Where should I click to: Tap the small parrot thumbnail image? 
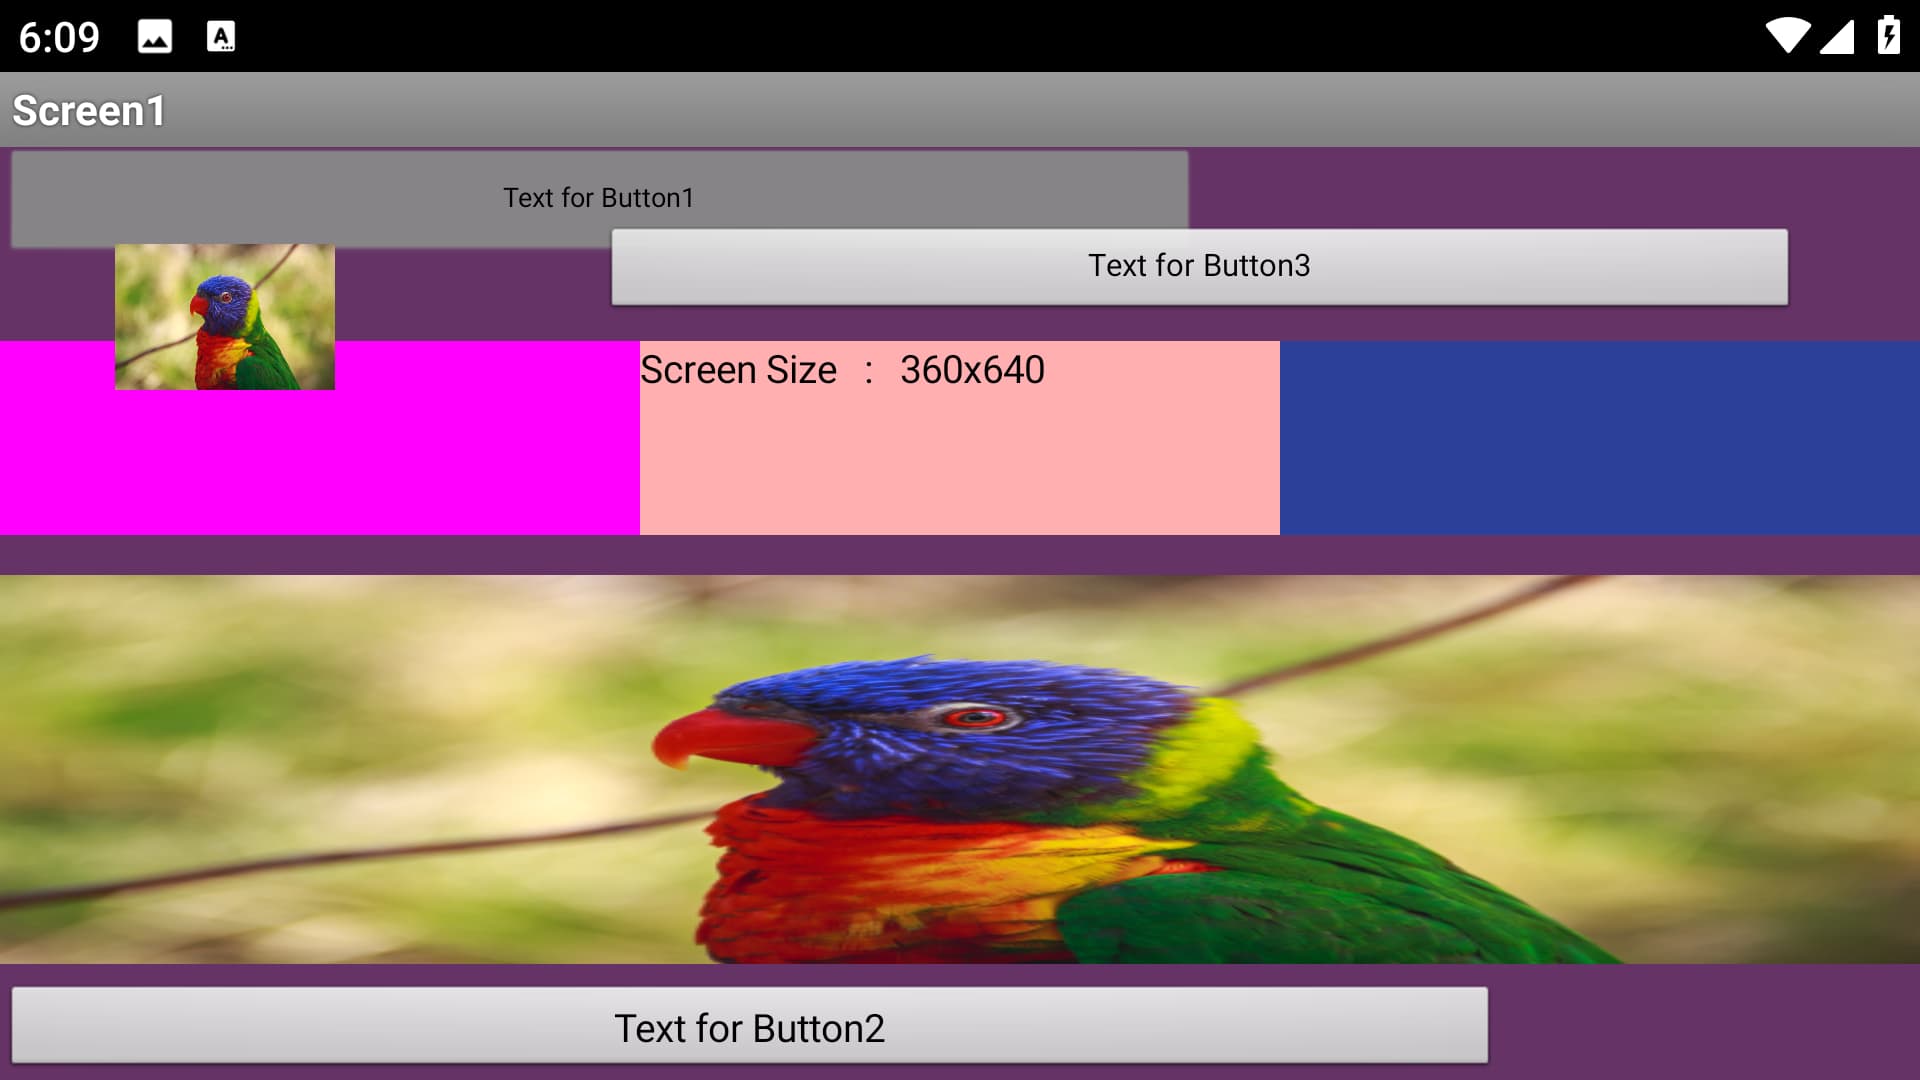tap(225, 317)
